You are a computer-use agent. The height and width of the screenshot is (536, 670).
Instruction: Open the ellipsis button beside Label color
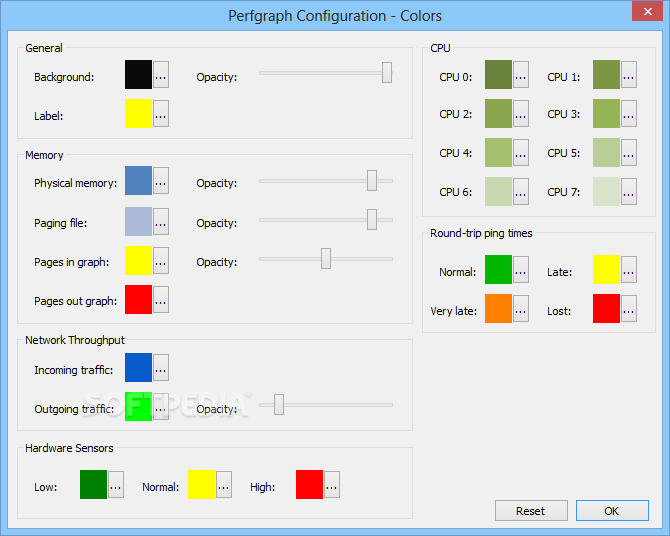(161, 113)
